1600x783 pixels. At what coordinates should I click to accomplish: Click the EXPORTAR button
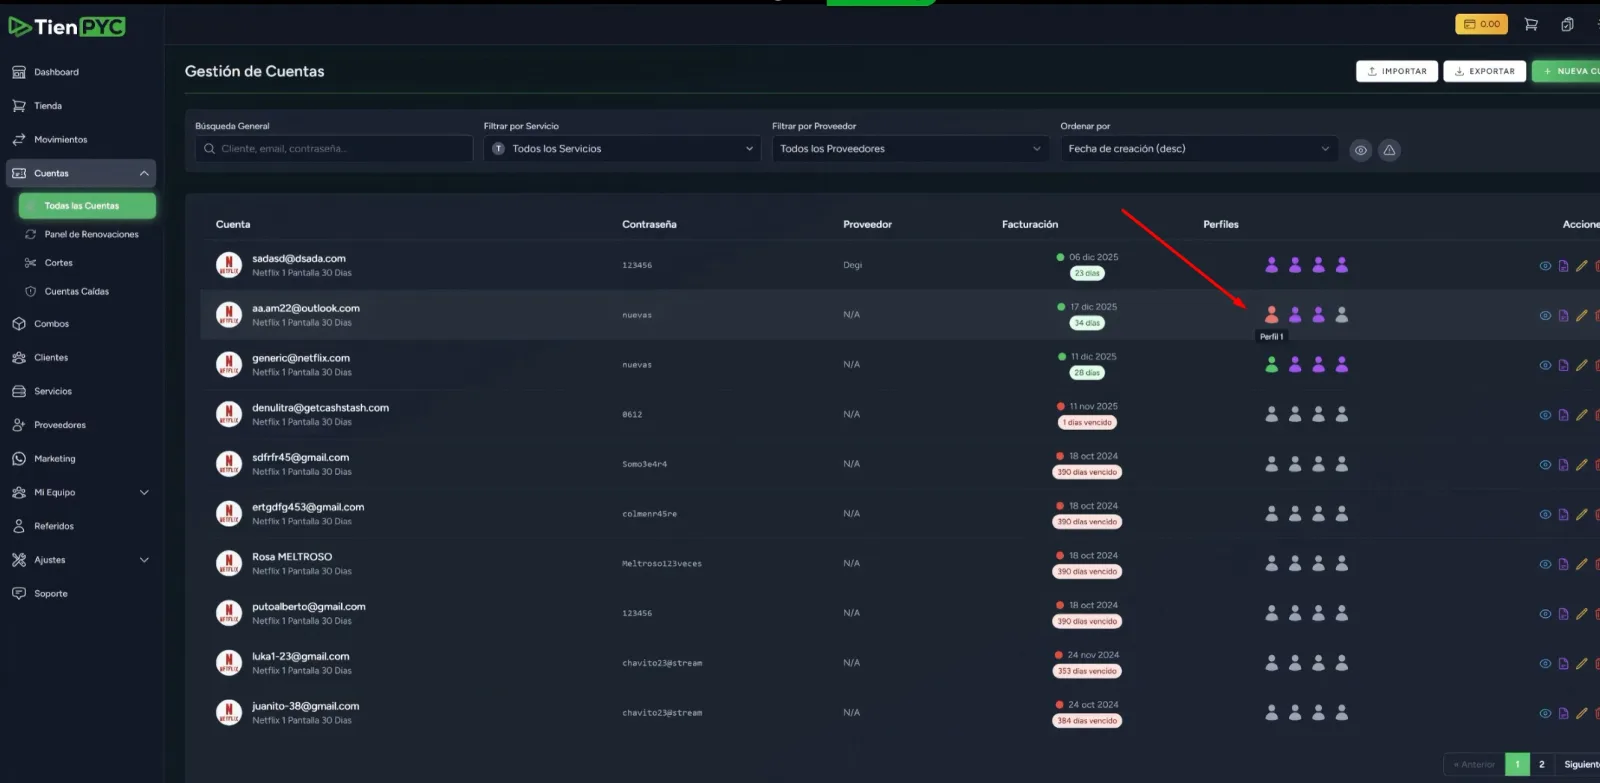[1484, 71]
